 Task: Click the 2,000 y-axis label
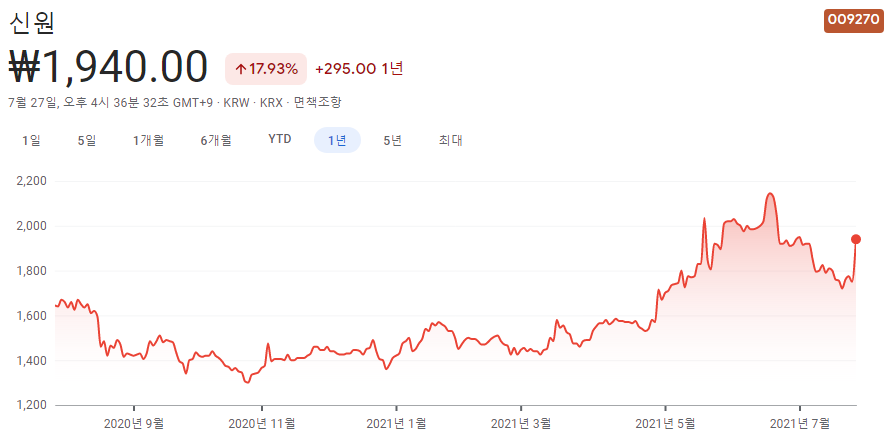click(x=31, y=227)
